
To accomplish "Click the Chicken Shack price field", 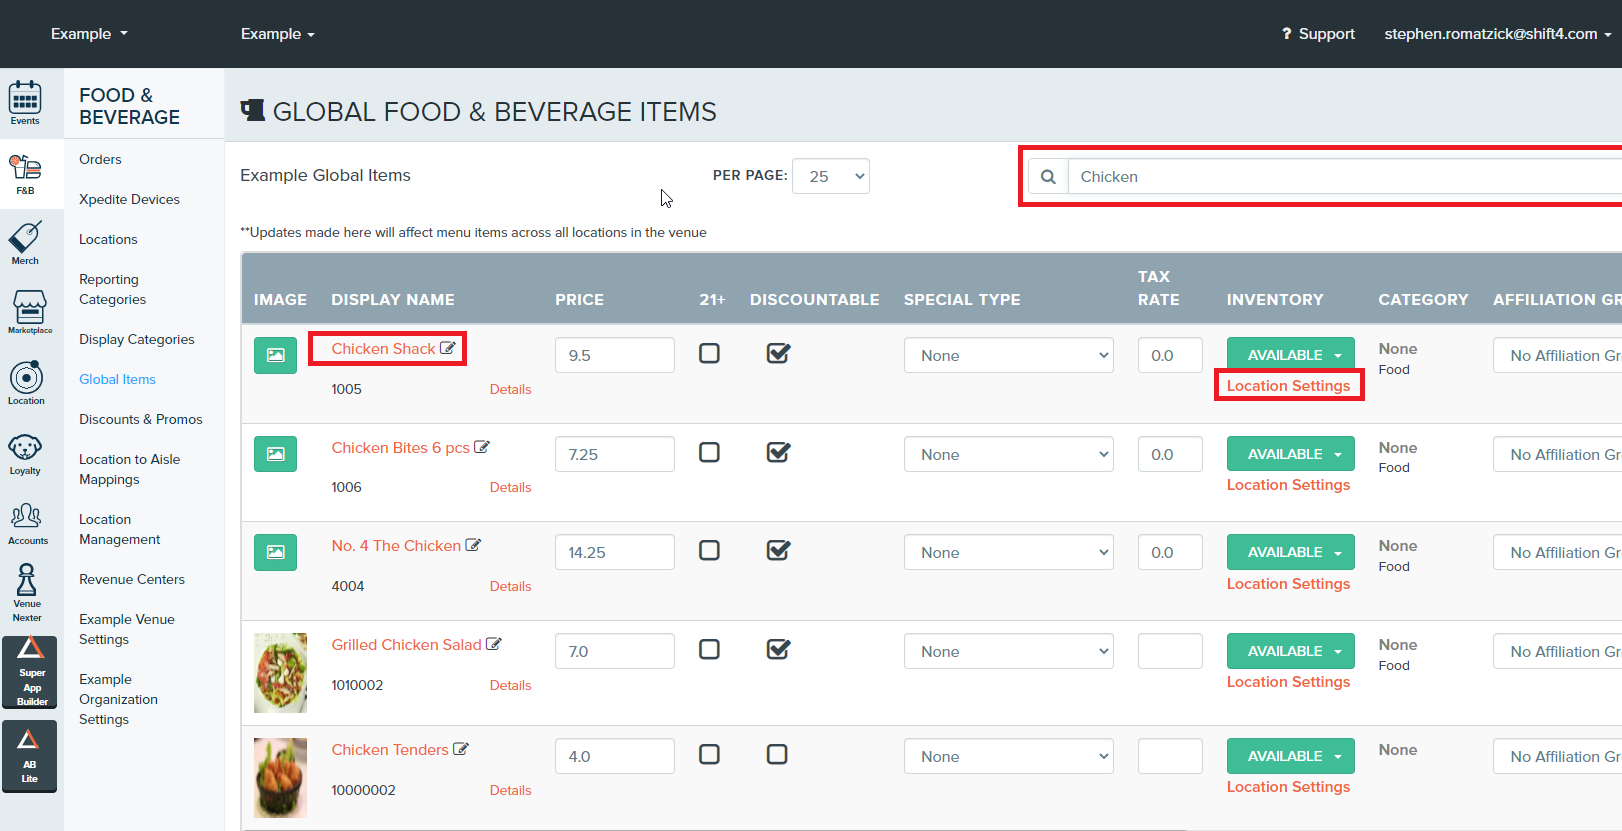I will 615,355.
